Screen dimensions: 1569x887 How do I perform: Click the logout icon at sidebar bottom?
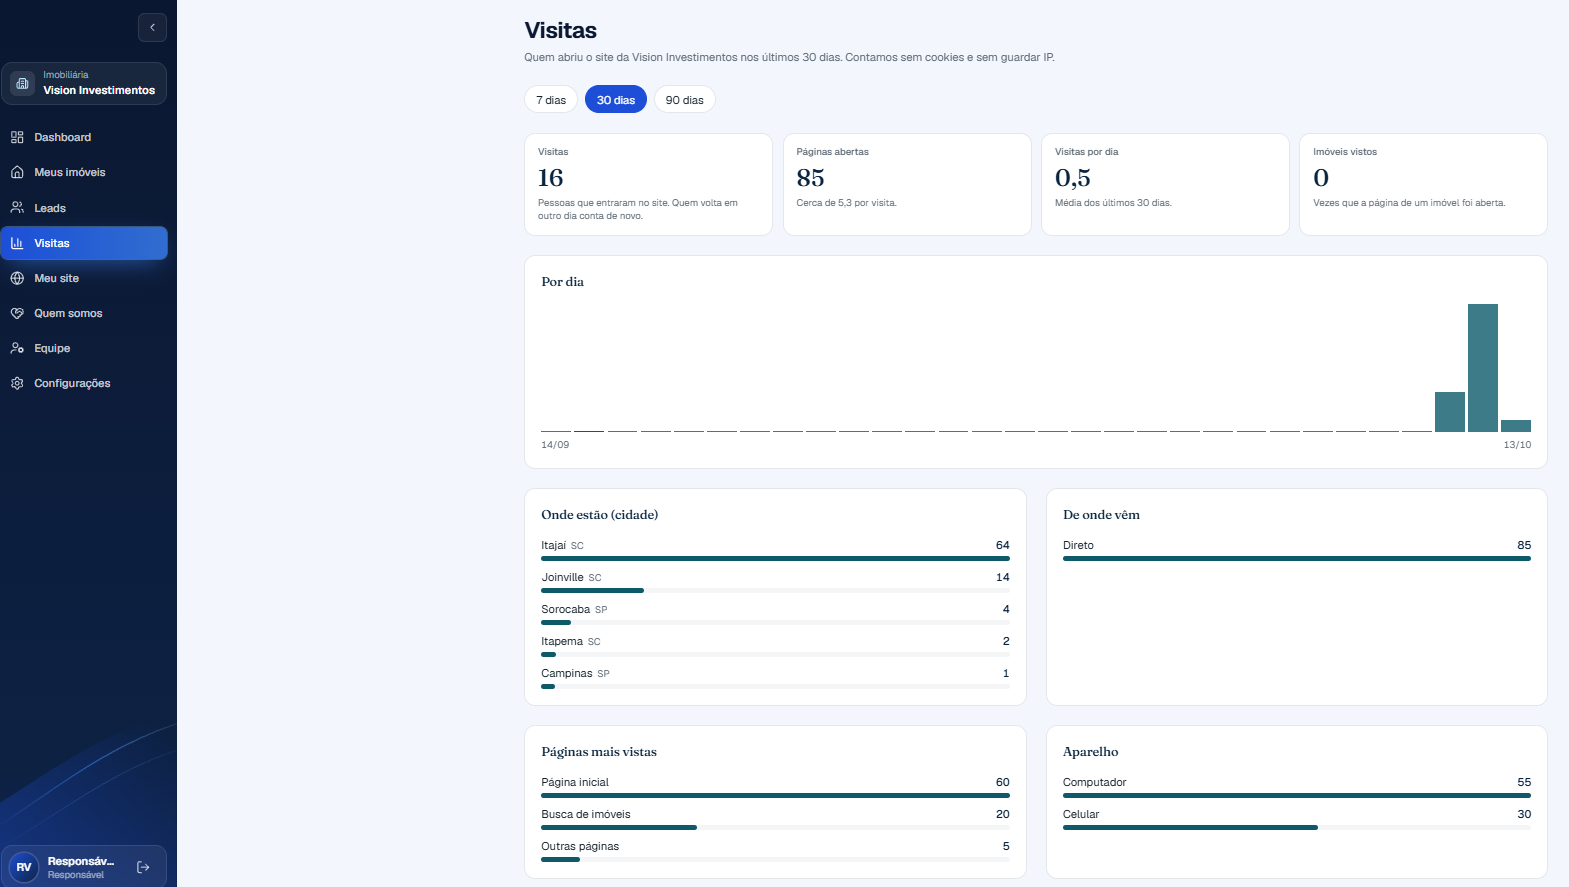pyautogui.click(x=143, y=867)
